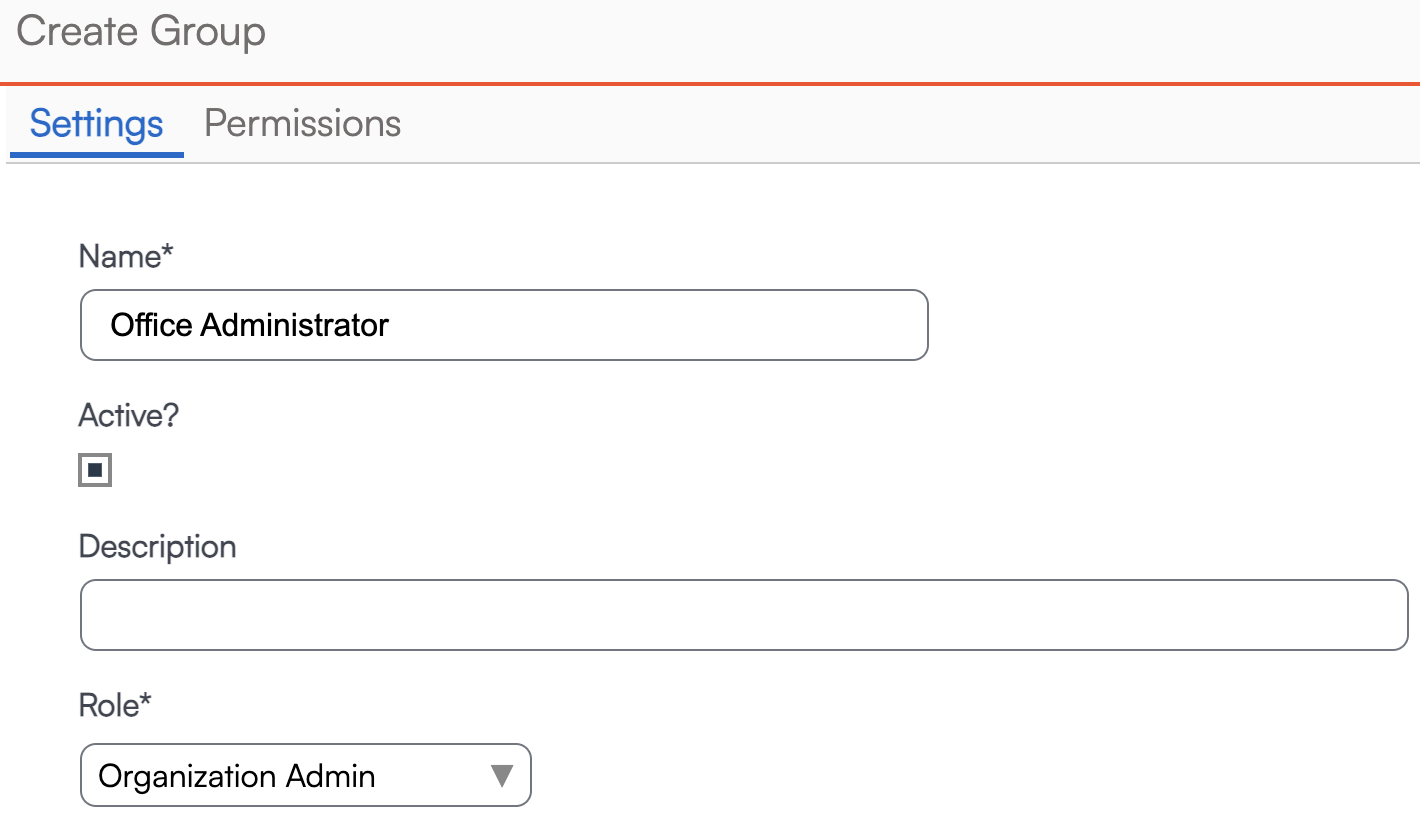Click the asterisk beside the Role label
Viewport: 1420px width, 830px height.
(x=146, y=702)
